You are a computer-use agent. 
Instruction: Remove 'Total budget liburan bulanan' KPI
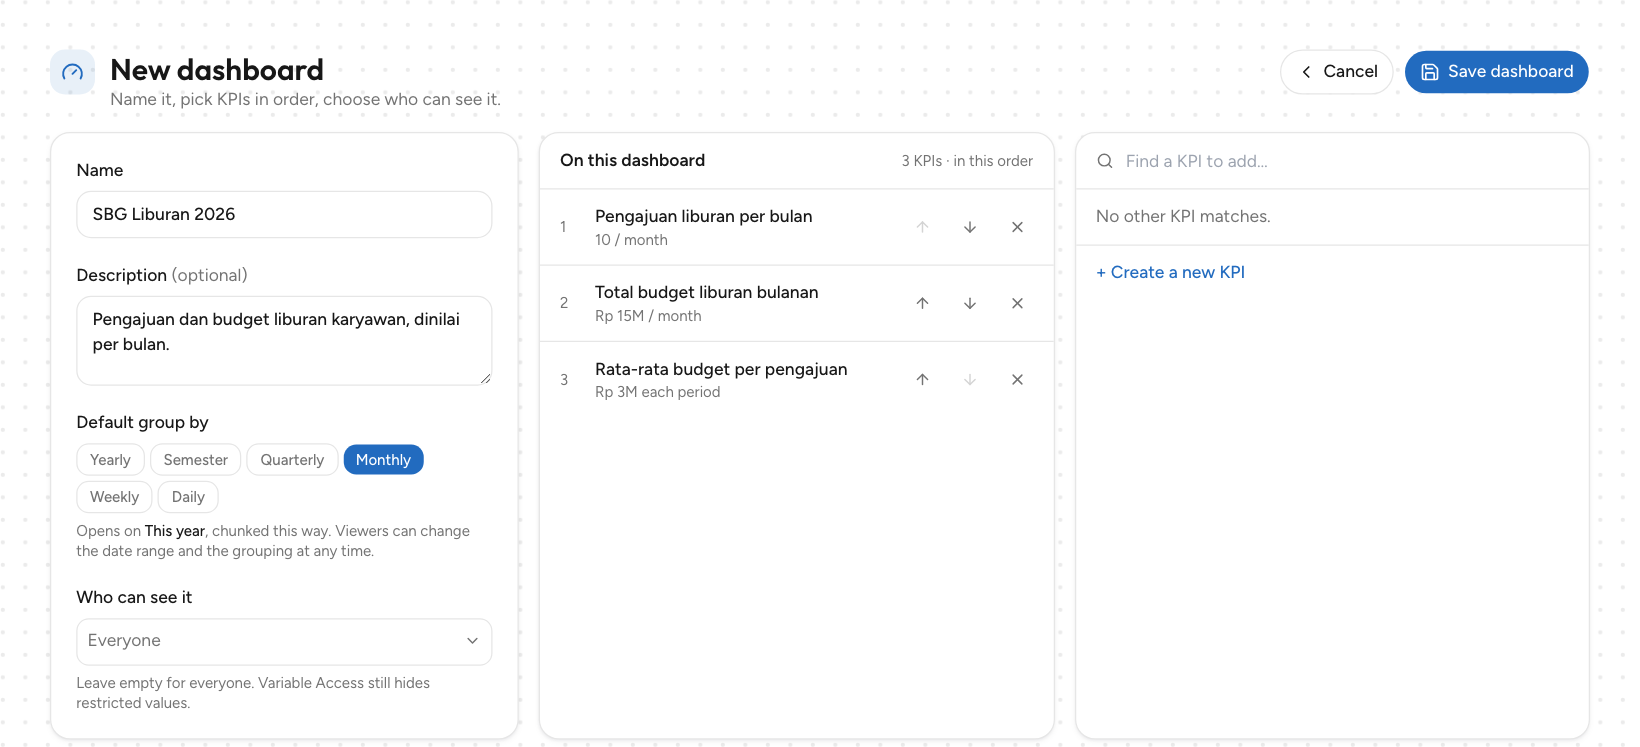[x=1017, y=303]
